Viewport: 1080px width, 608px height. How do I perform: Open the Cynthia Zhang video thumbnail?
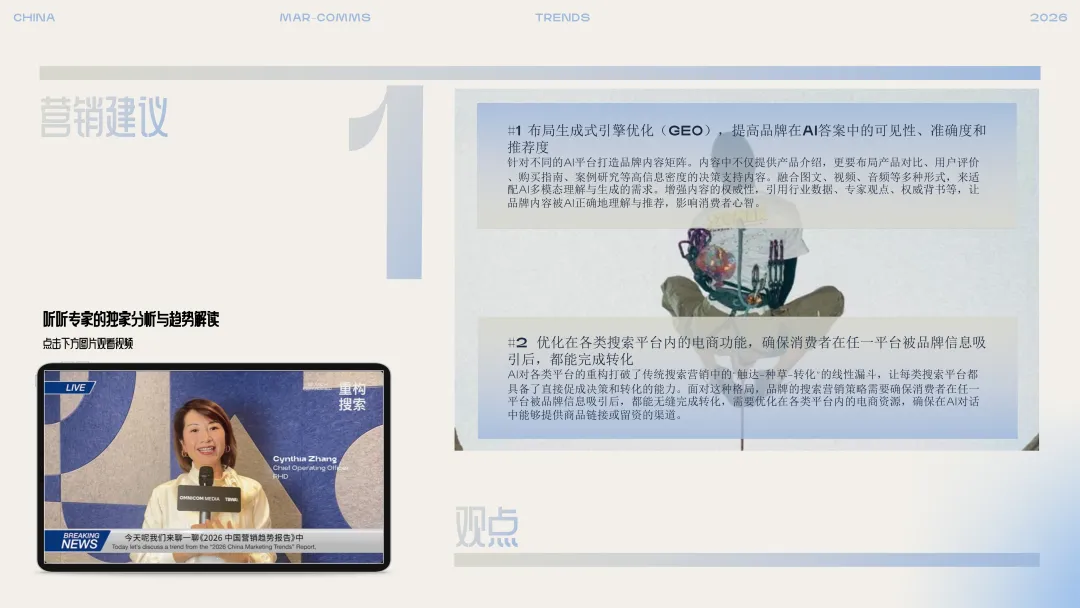(x=214, y=467)
